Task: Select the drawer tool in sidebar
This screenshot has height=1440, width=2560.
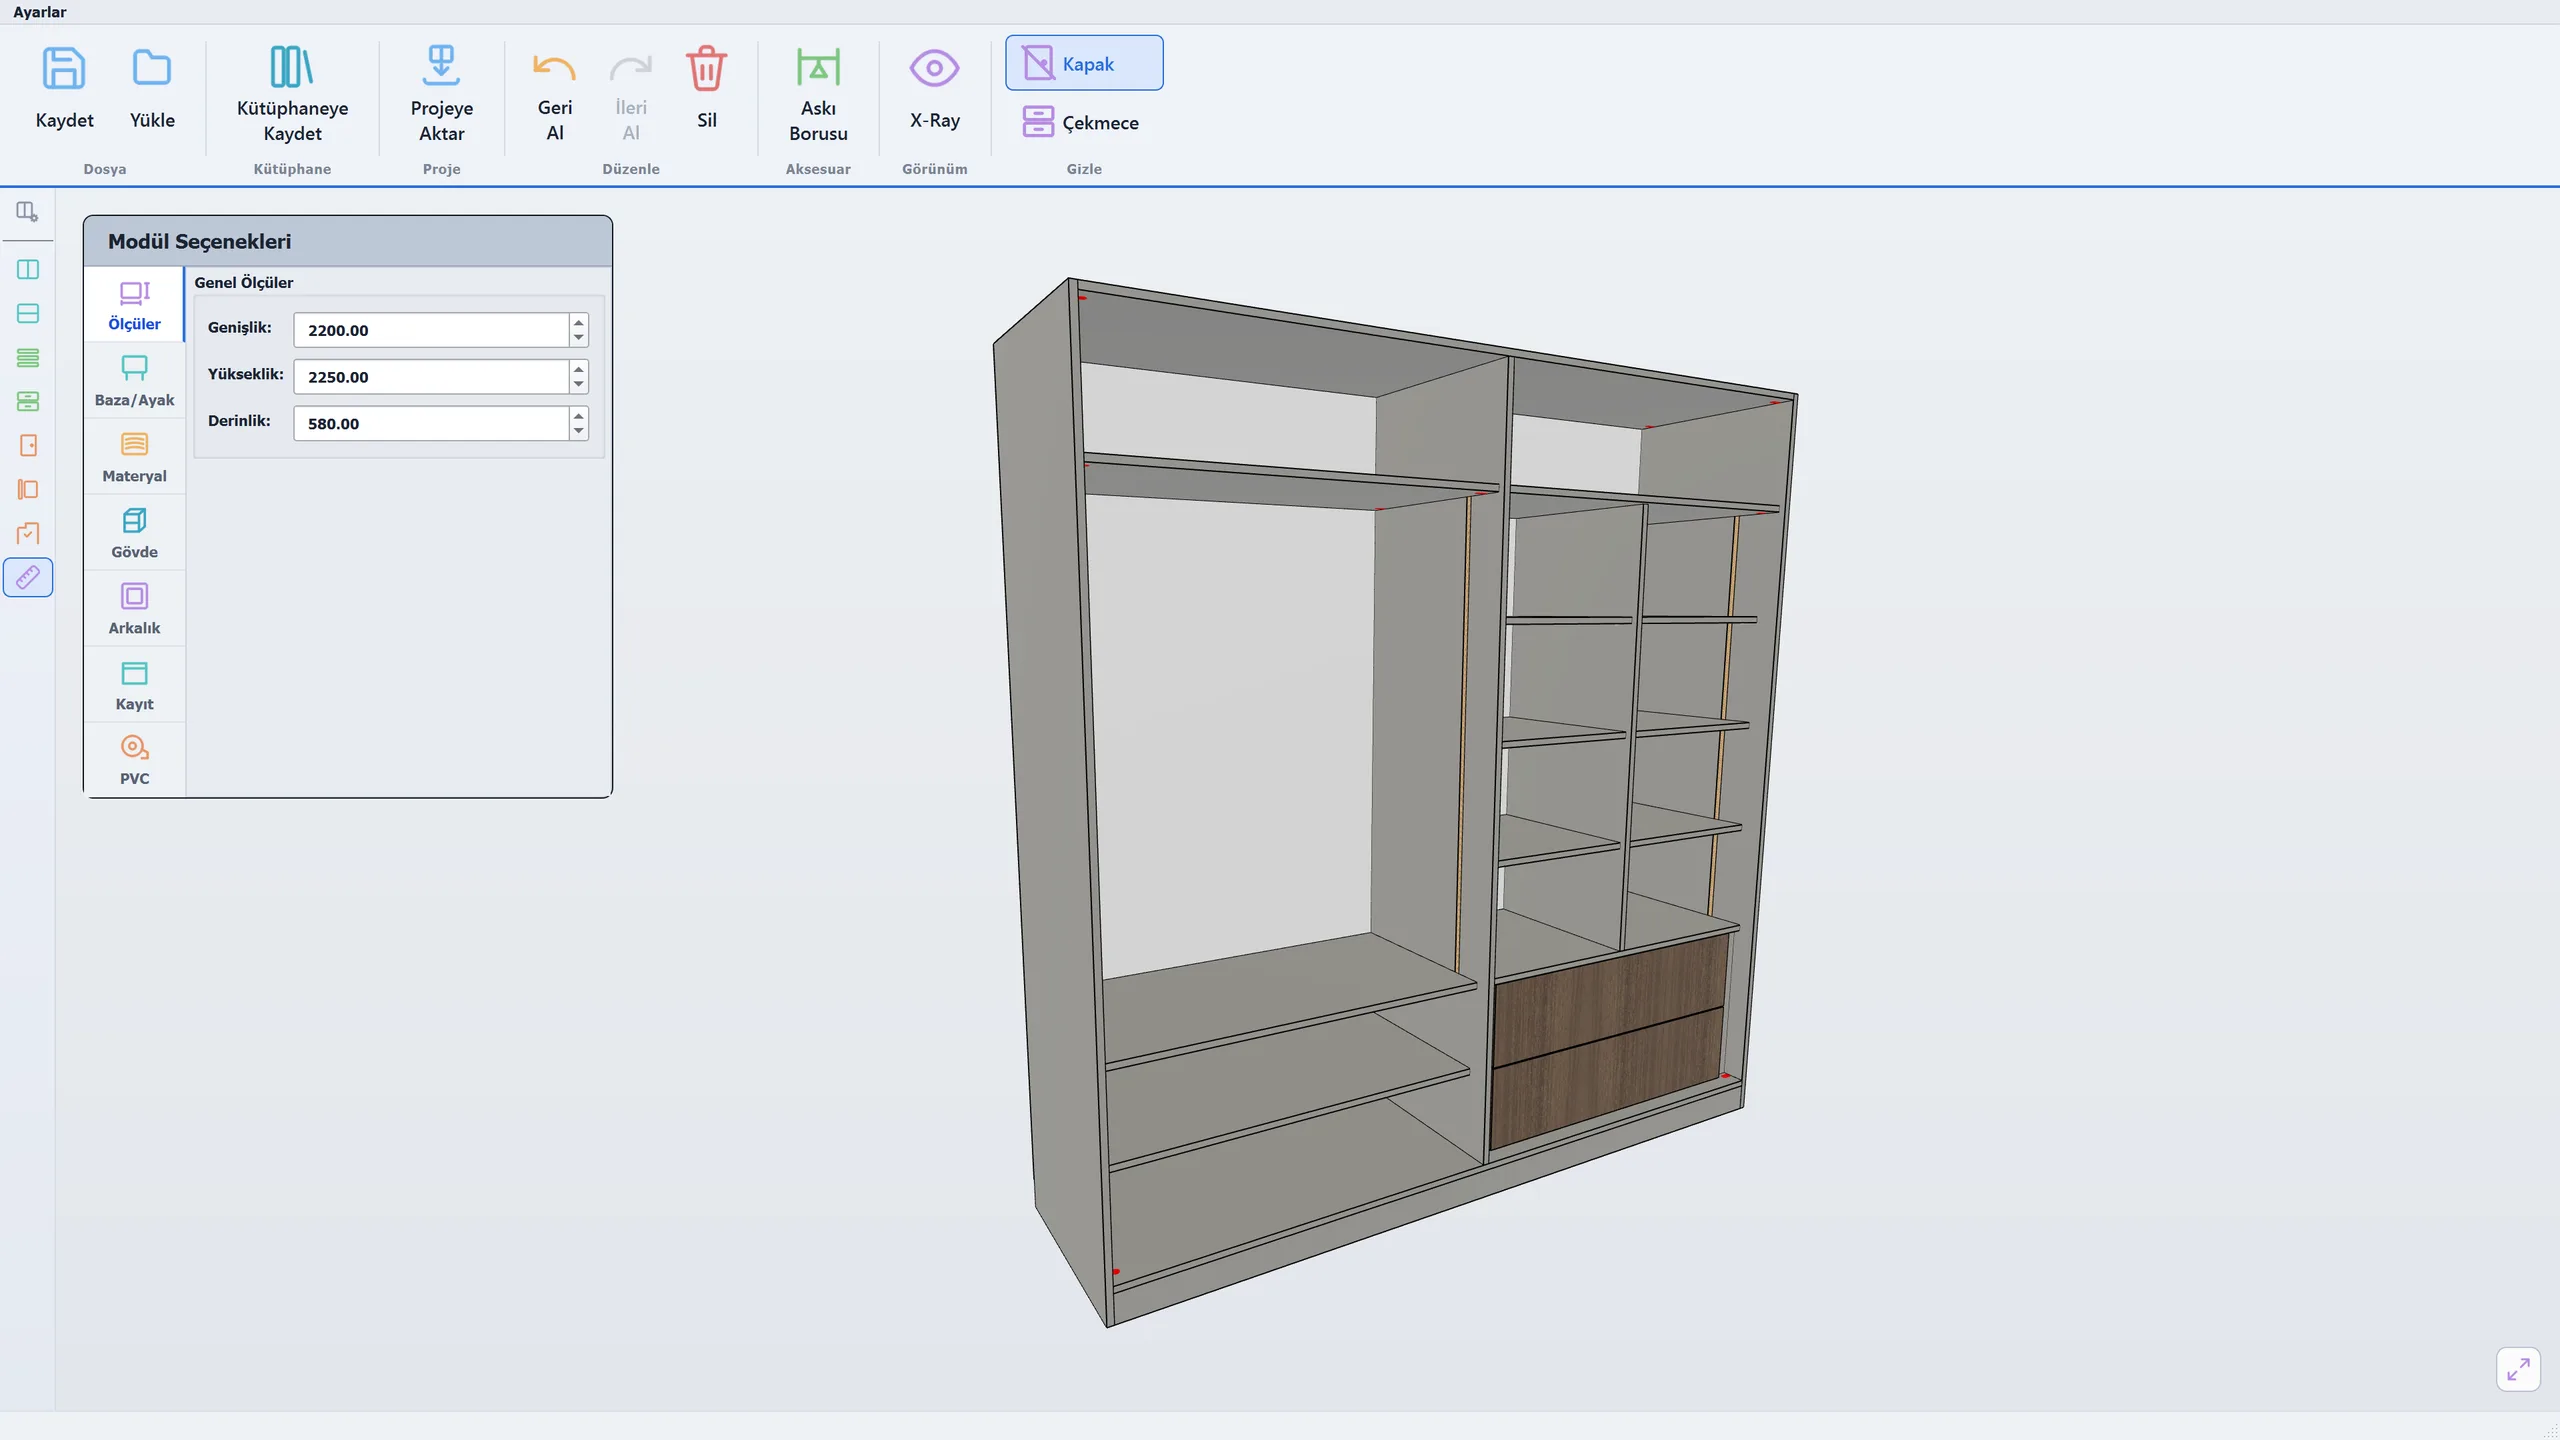Action: [28, 401]
